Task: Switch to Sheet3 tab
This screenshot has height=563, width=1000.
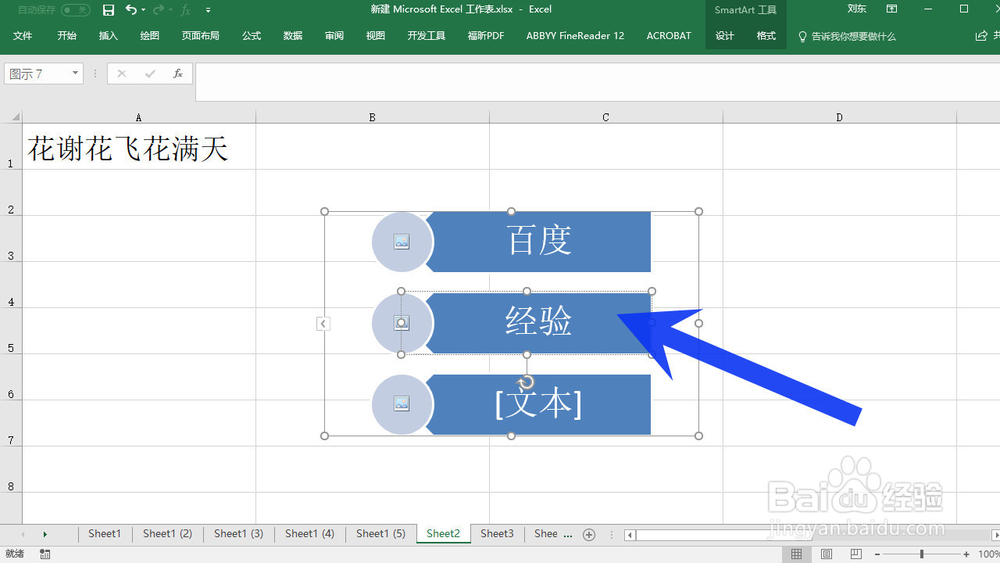Action: pos(497,534)
